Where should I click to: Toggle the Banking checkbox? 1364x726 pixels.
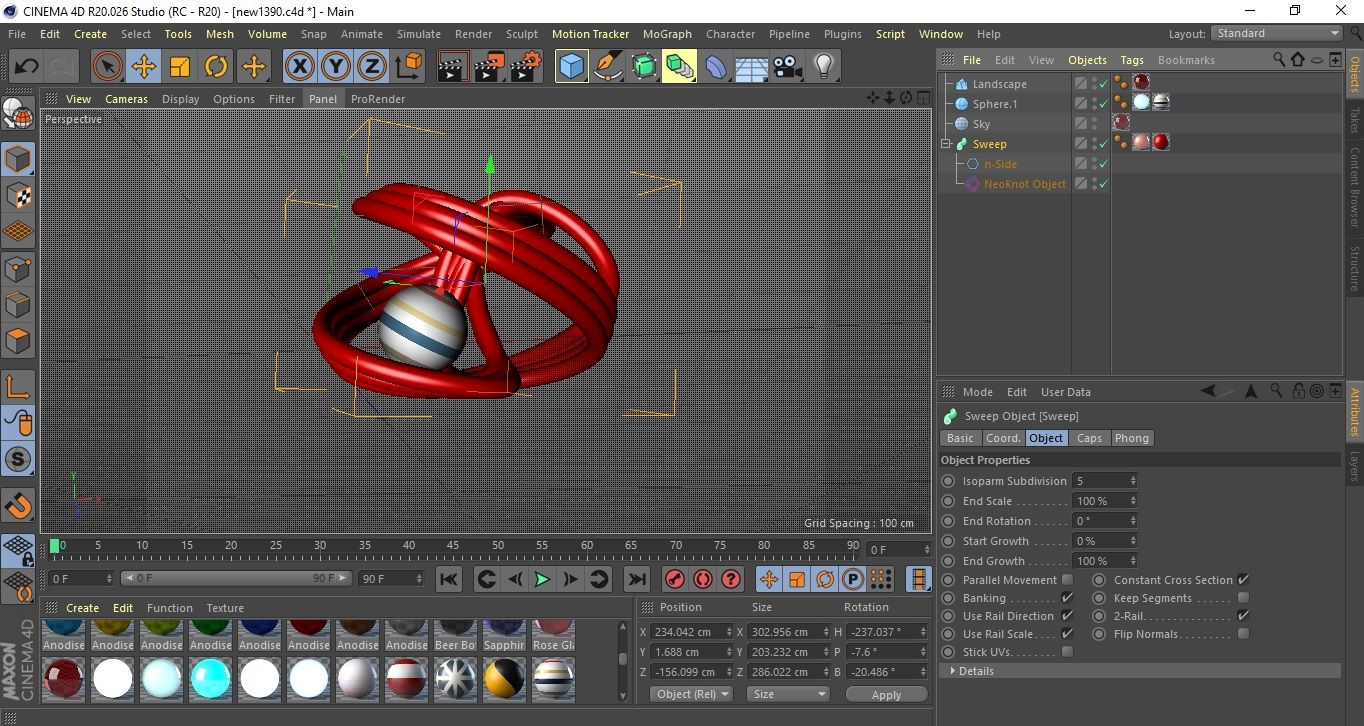click(x=1067, y=598)
